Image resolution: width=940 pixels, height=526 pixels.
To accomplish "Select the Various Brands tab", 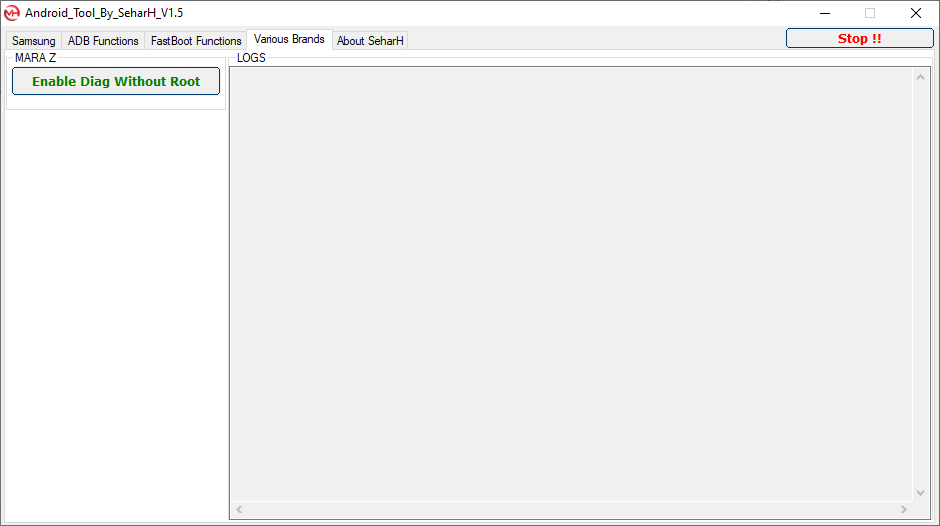I will click(290, 39).
